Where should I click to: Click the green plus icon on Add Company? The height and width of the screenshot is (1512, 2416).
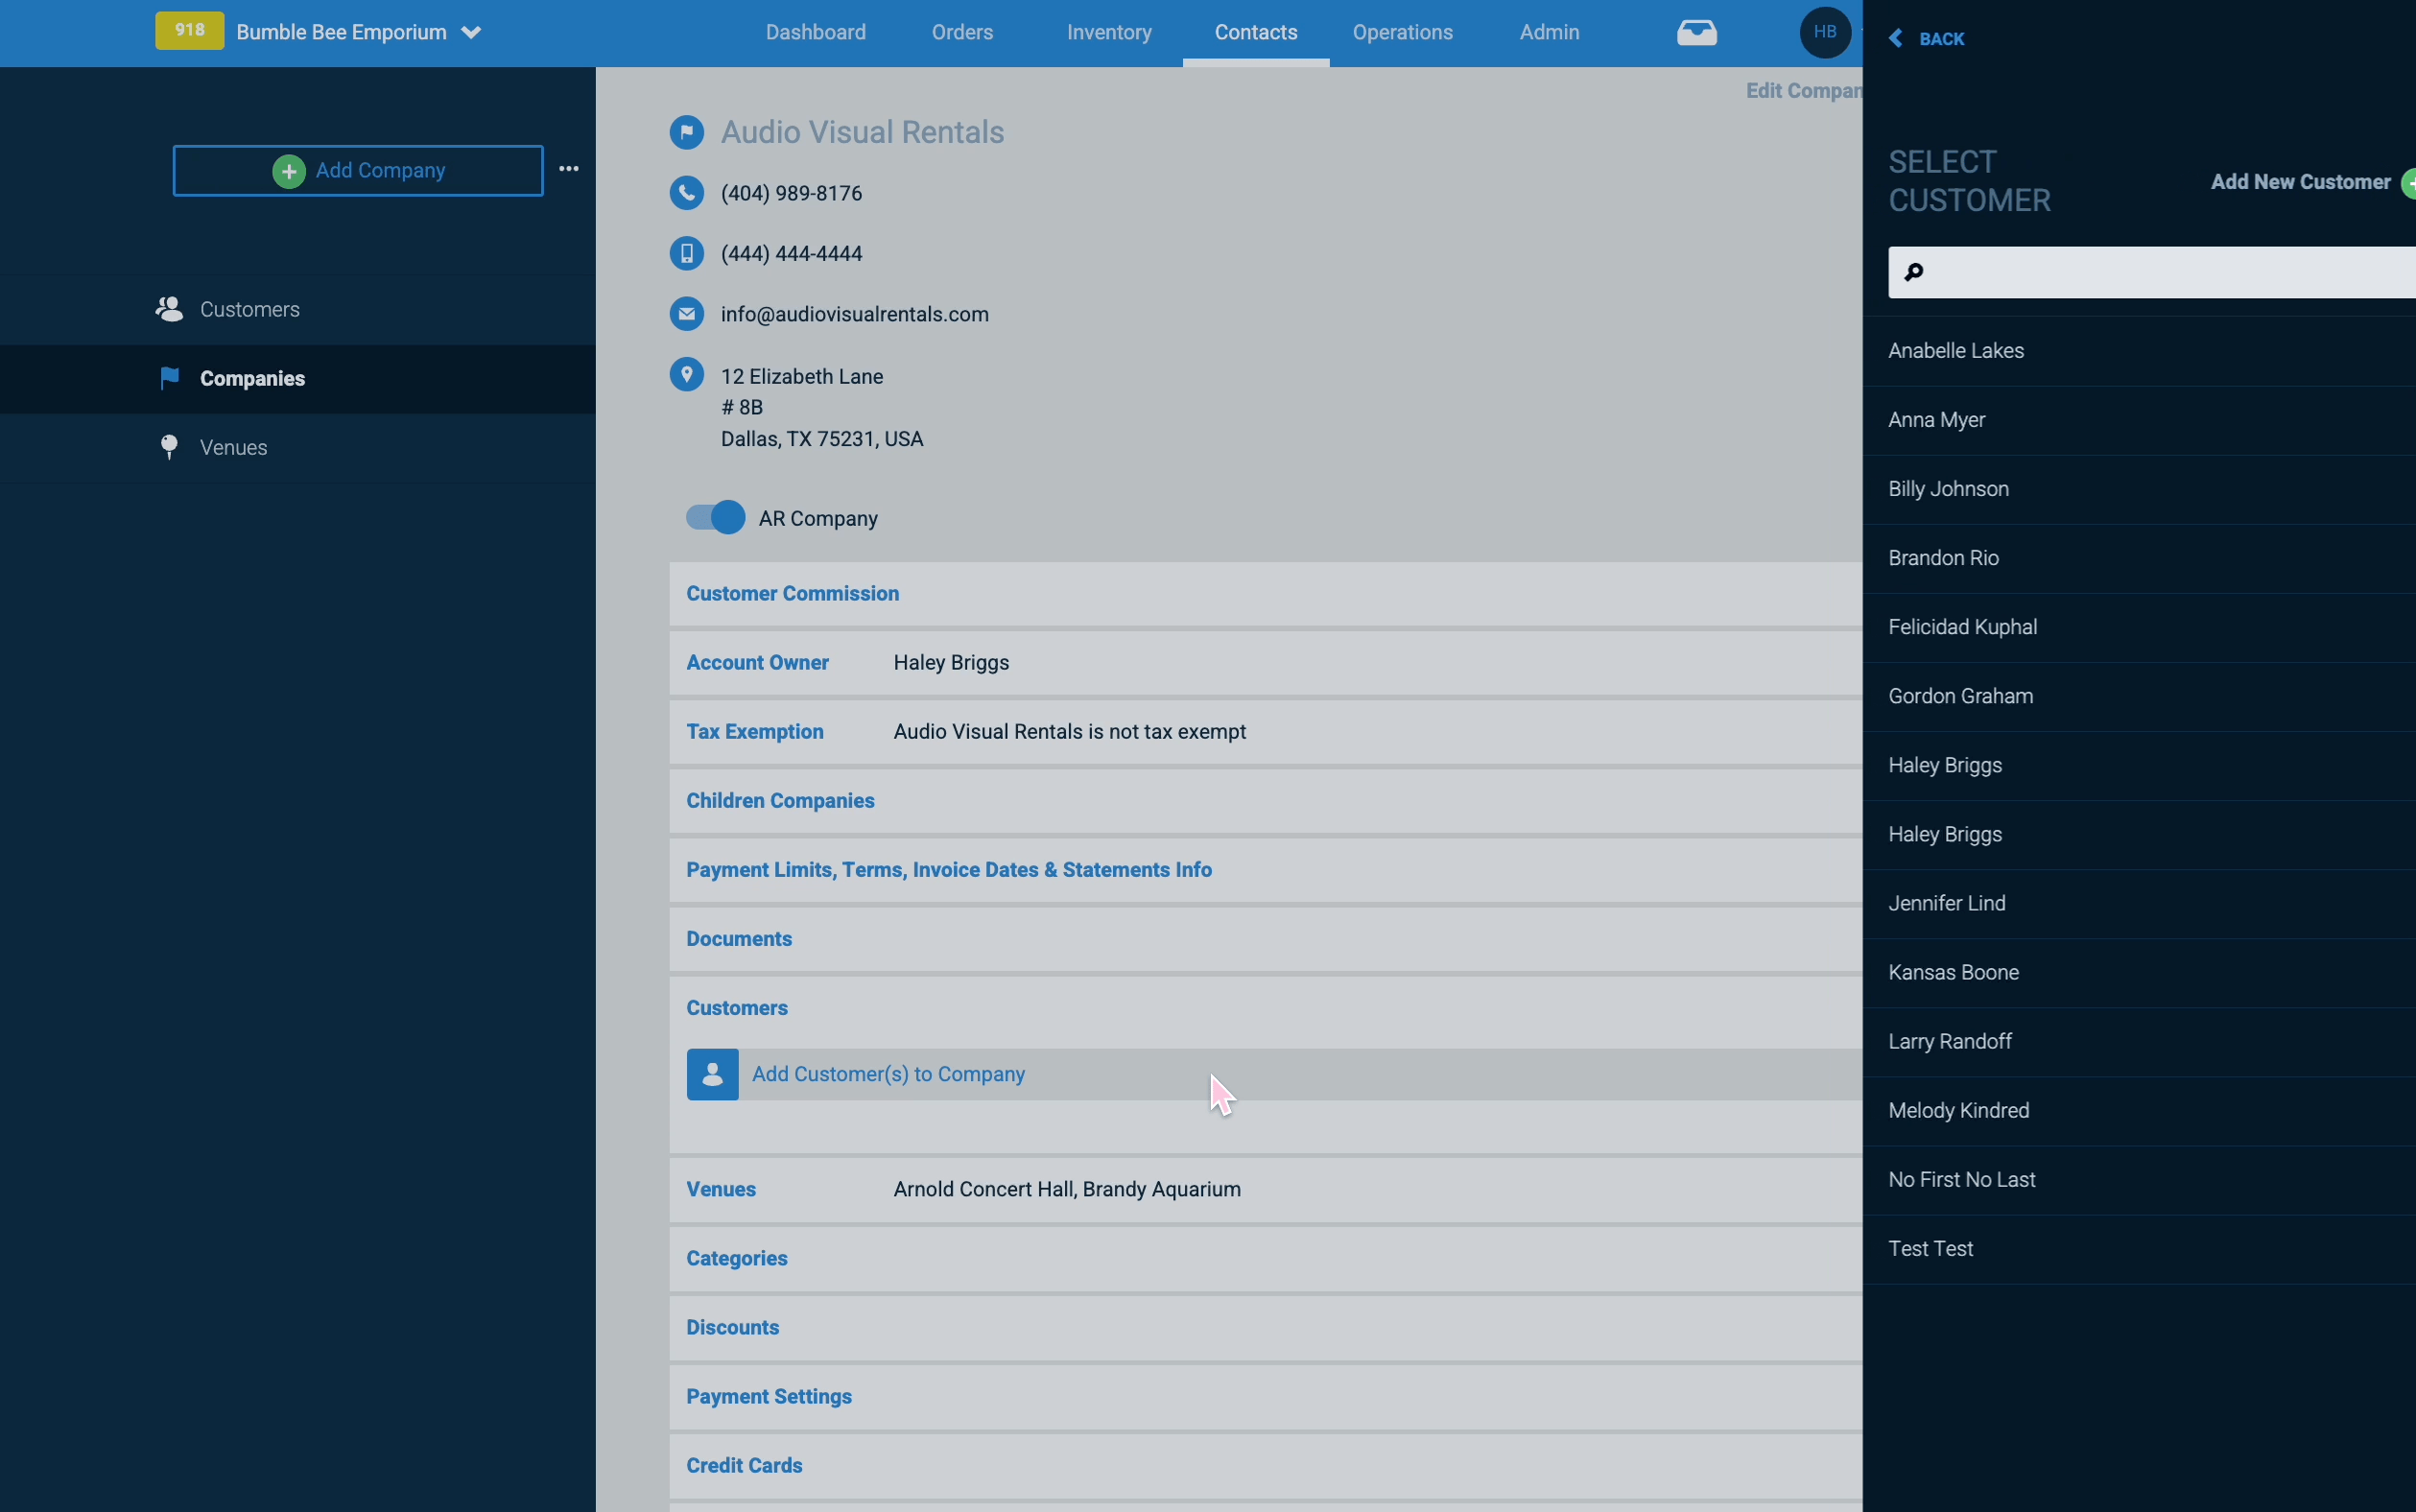coord(289,171)
